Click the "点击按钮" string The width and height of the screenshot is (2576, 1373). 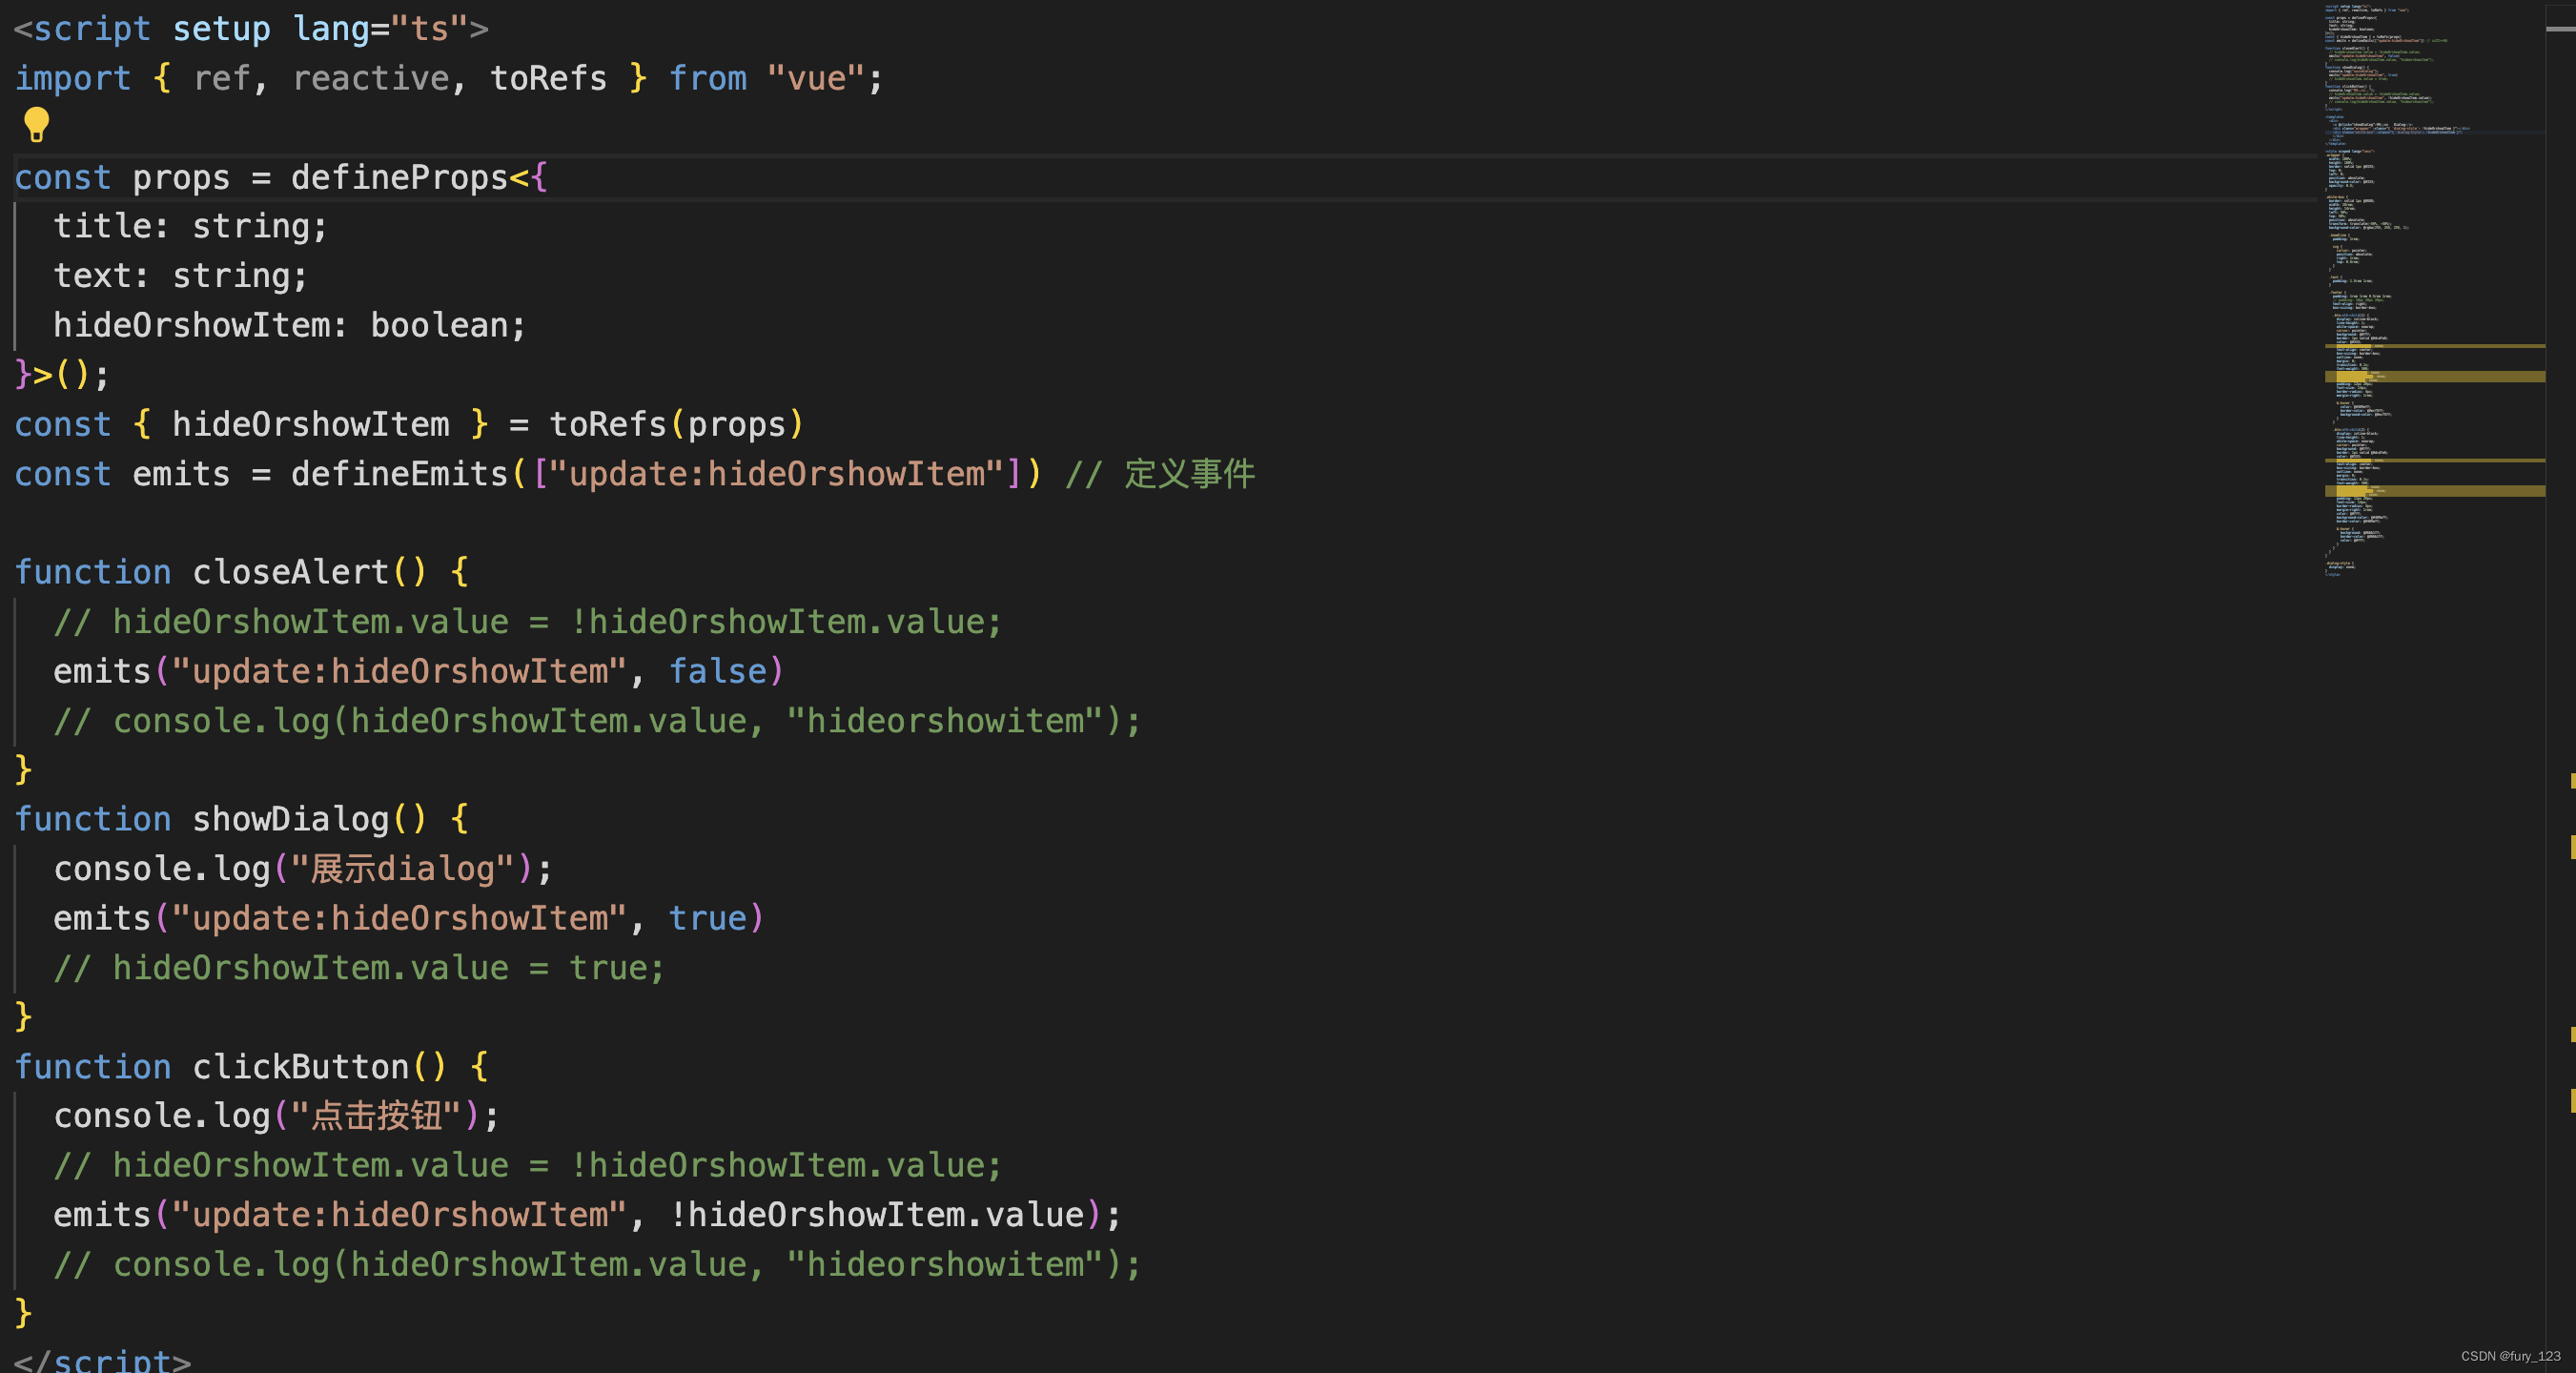tap(376, 1115)
